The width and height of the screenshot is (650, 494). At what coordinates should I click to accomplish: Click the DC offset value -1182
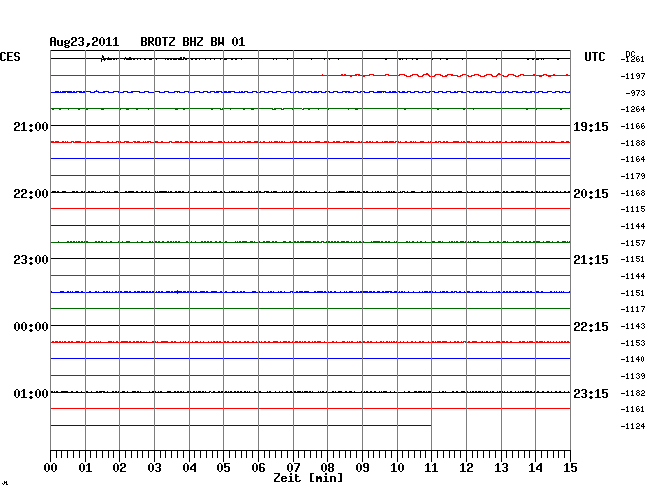pyautogui.click(x=632, y=393)
